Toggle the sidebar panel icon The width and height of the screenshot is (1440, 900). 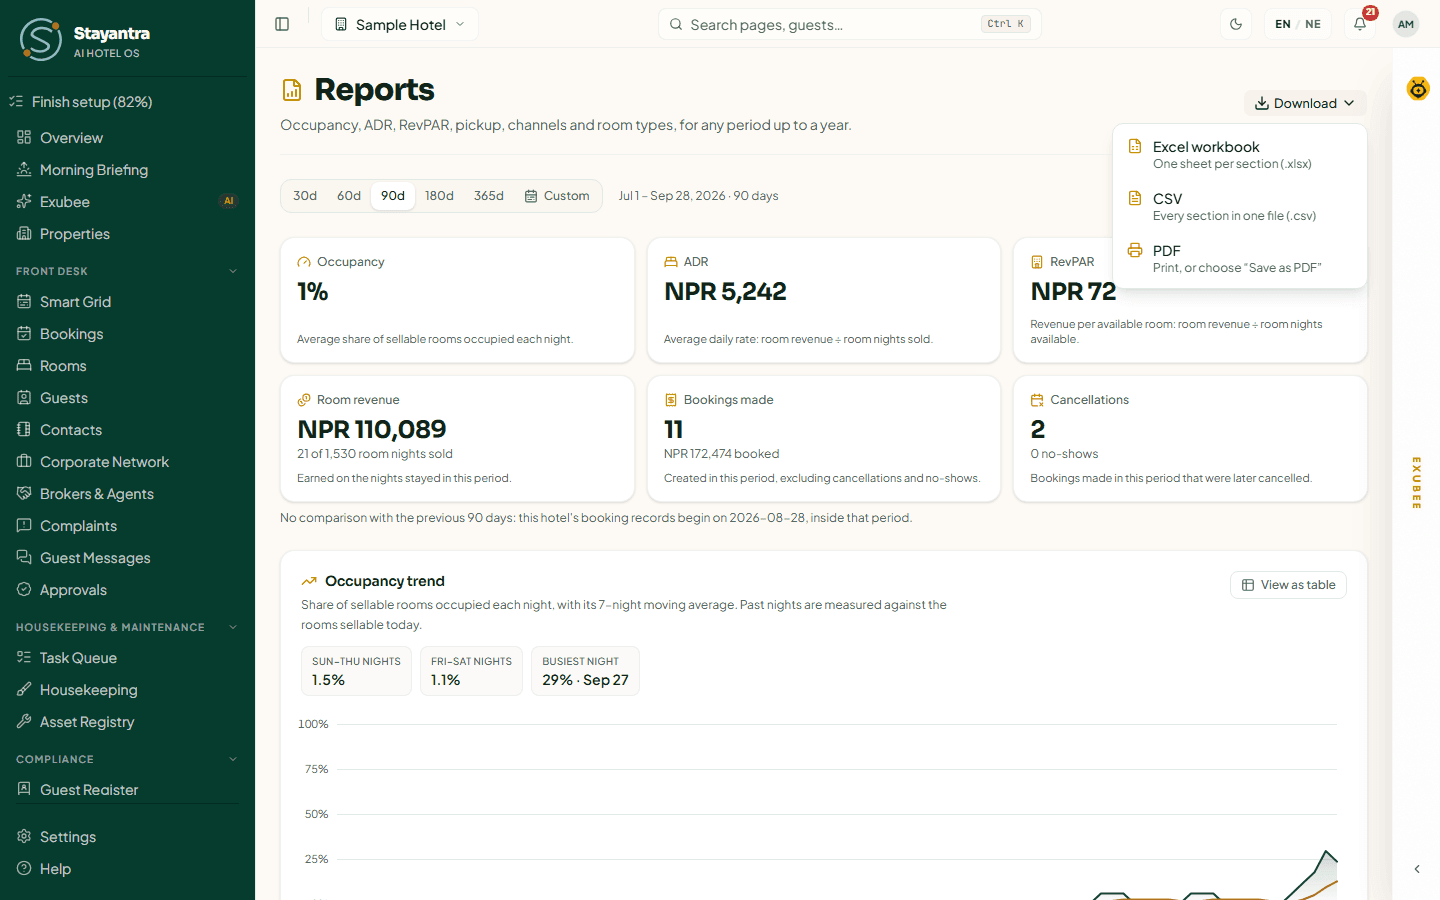(x=282, y=24)
